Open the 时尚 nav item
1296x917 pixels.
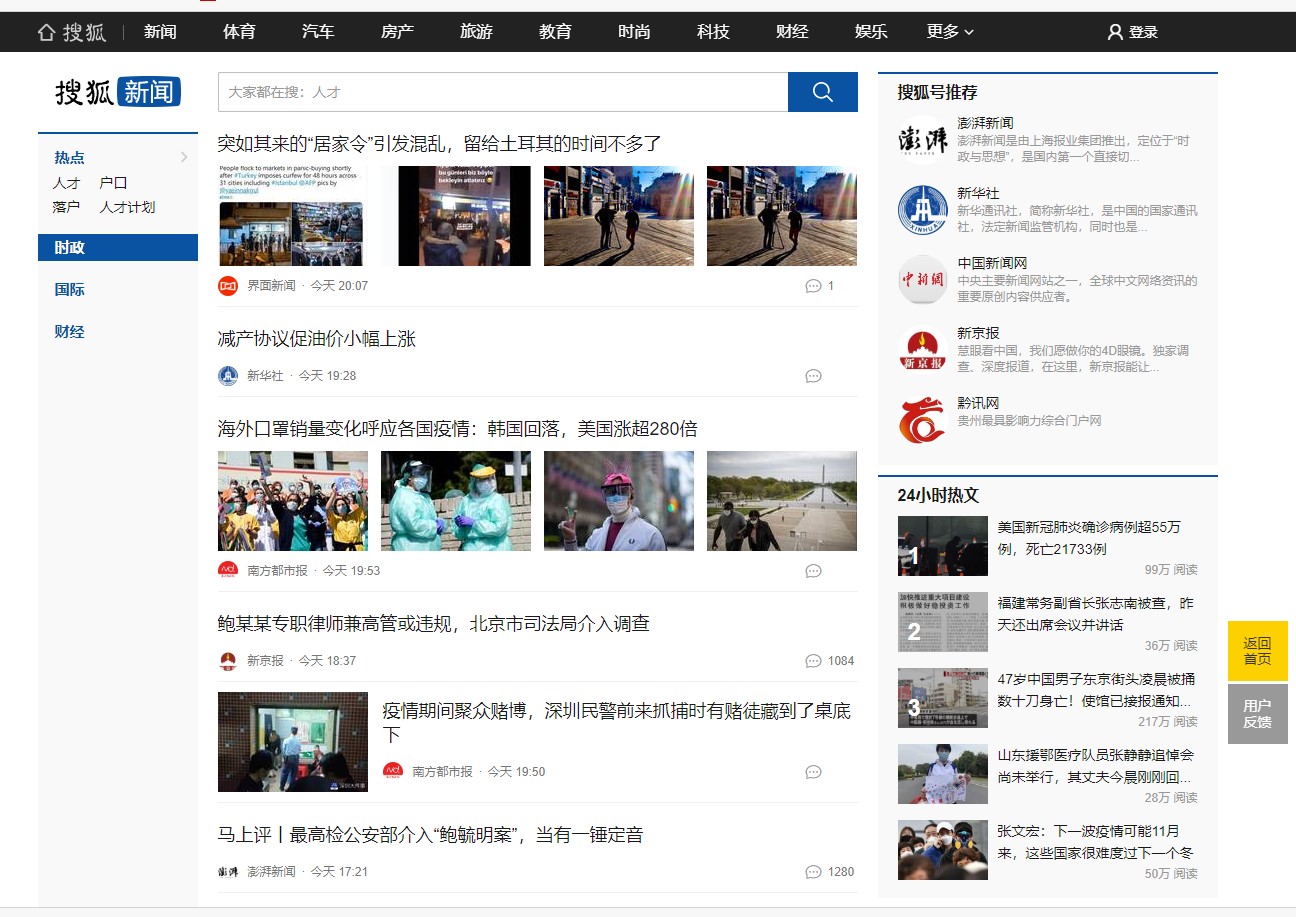(x=634, y=32)
